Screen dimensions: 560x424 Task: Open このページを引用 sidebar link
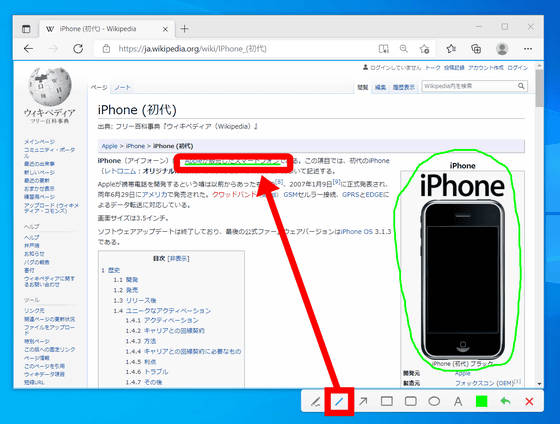tap(44, 366)
